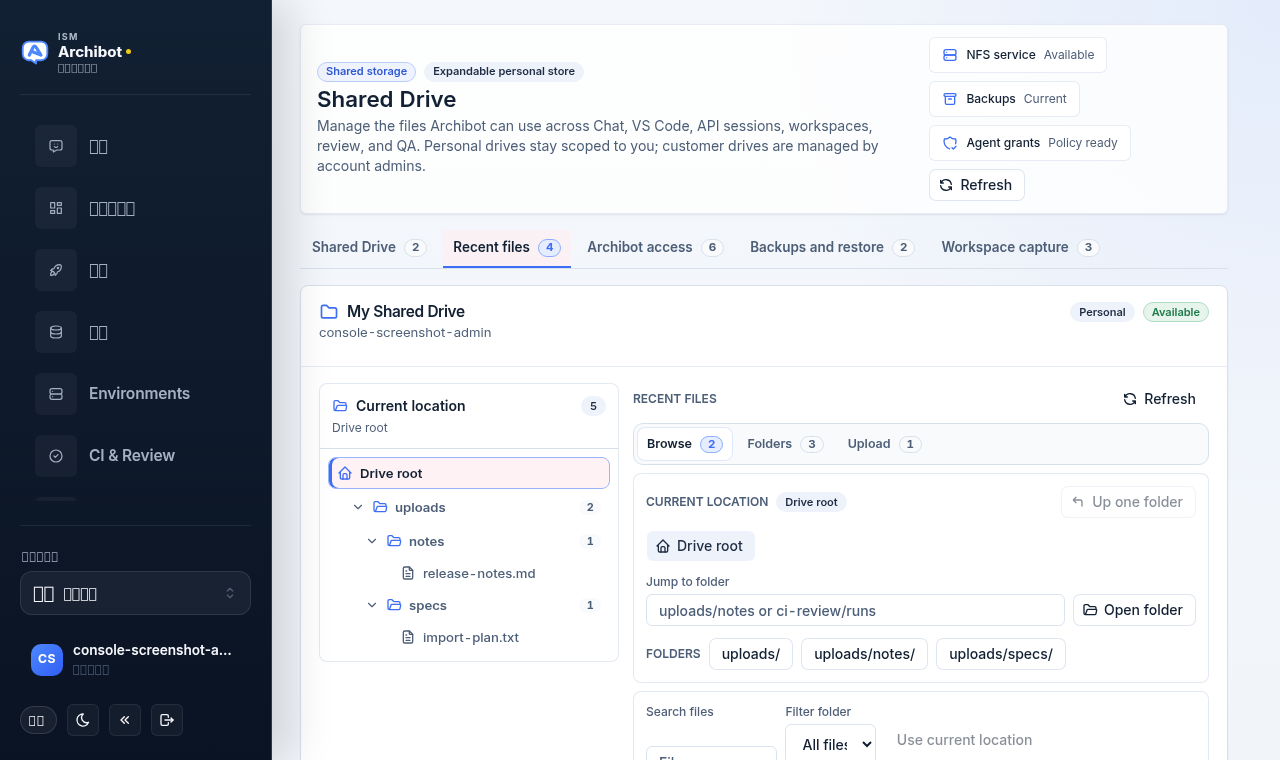Click the file icon beside import-plan.txt
1280x760 pixels.
[408, 637]
